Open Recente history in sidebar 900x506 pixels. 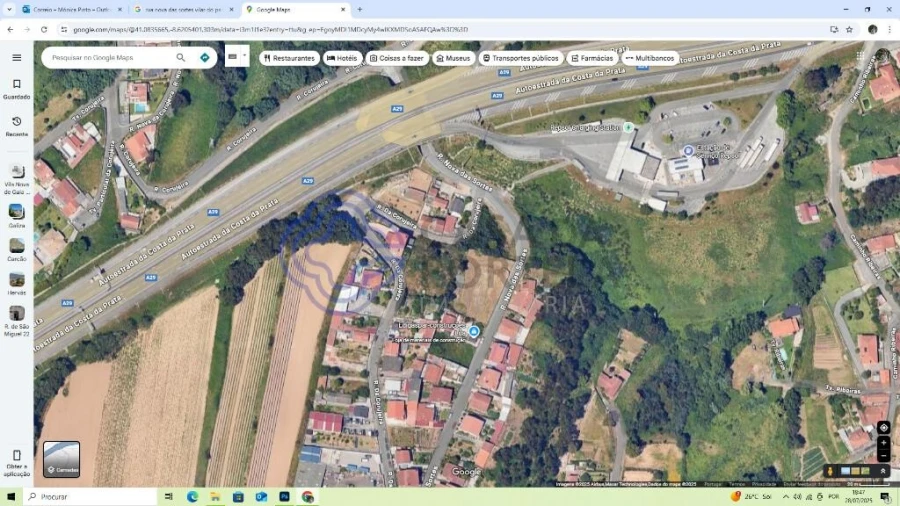pos(17,126)
